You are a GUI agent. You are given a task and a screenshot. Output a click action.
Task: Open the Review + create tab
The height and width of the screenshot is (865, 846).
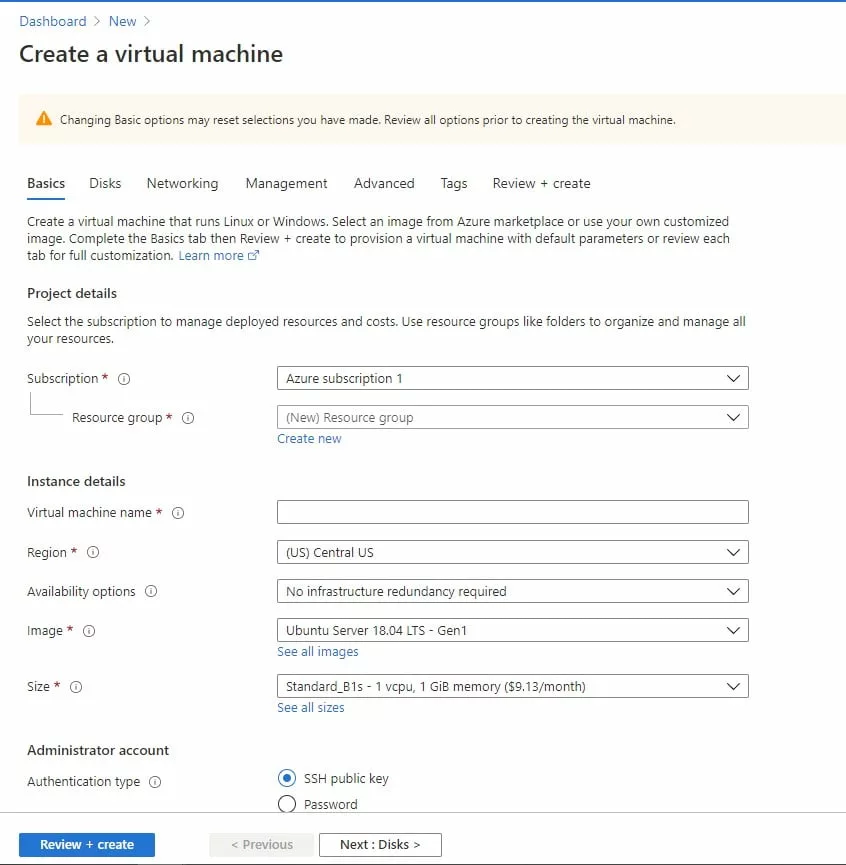click(x=541, y=184)
